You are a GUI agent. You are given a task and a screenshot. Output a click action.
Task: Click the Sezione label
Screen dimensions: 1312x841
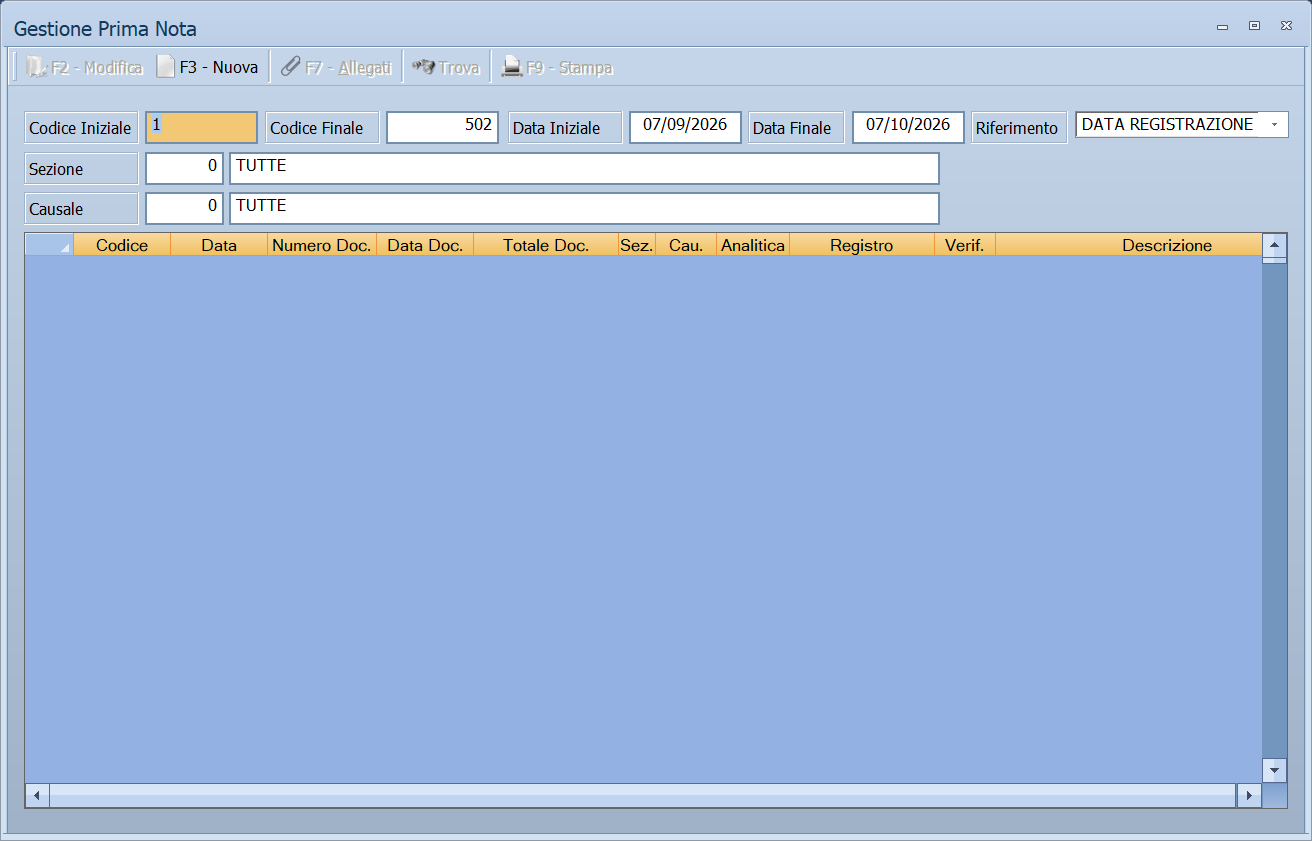tap(81, 169)
